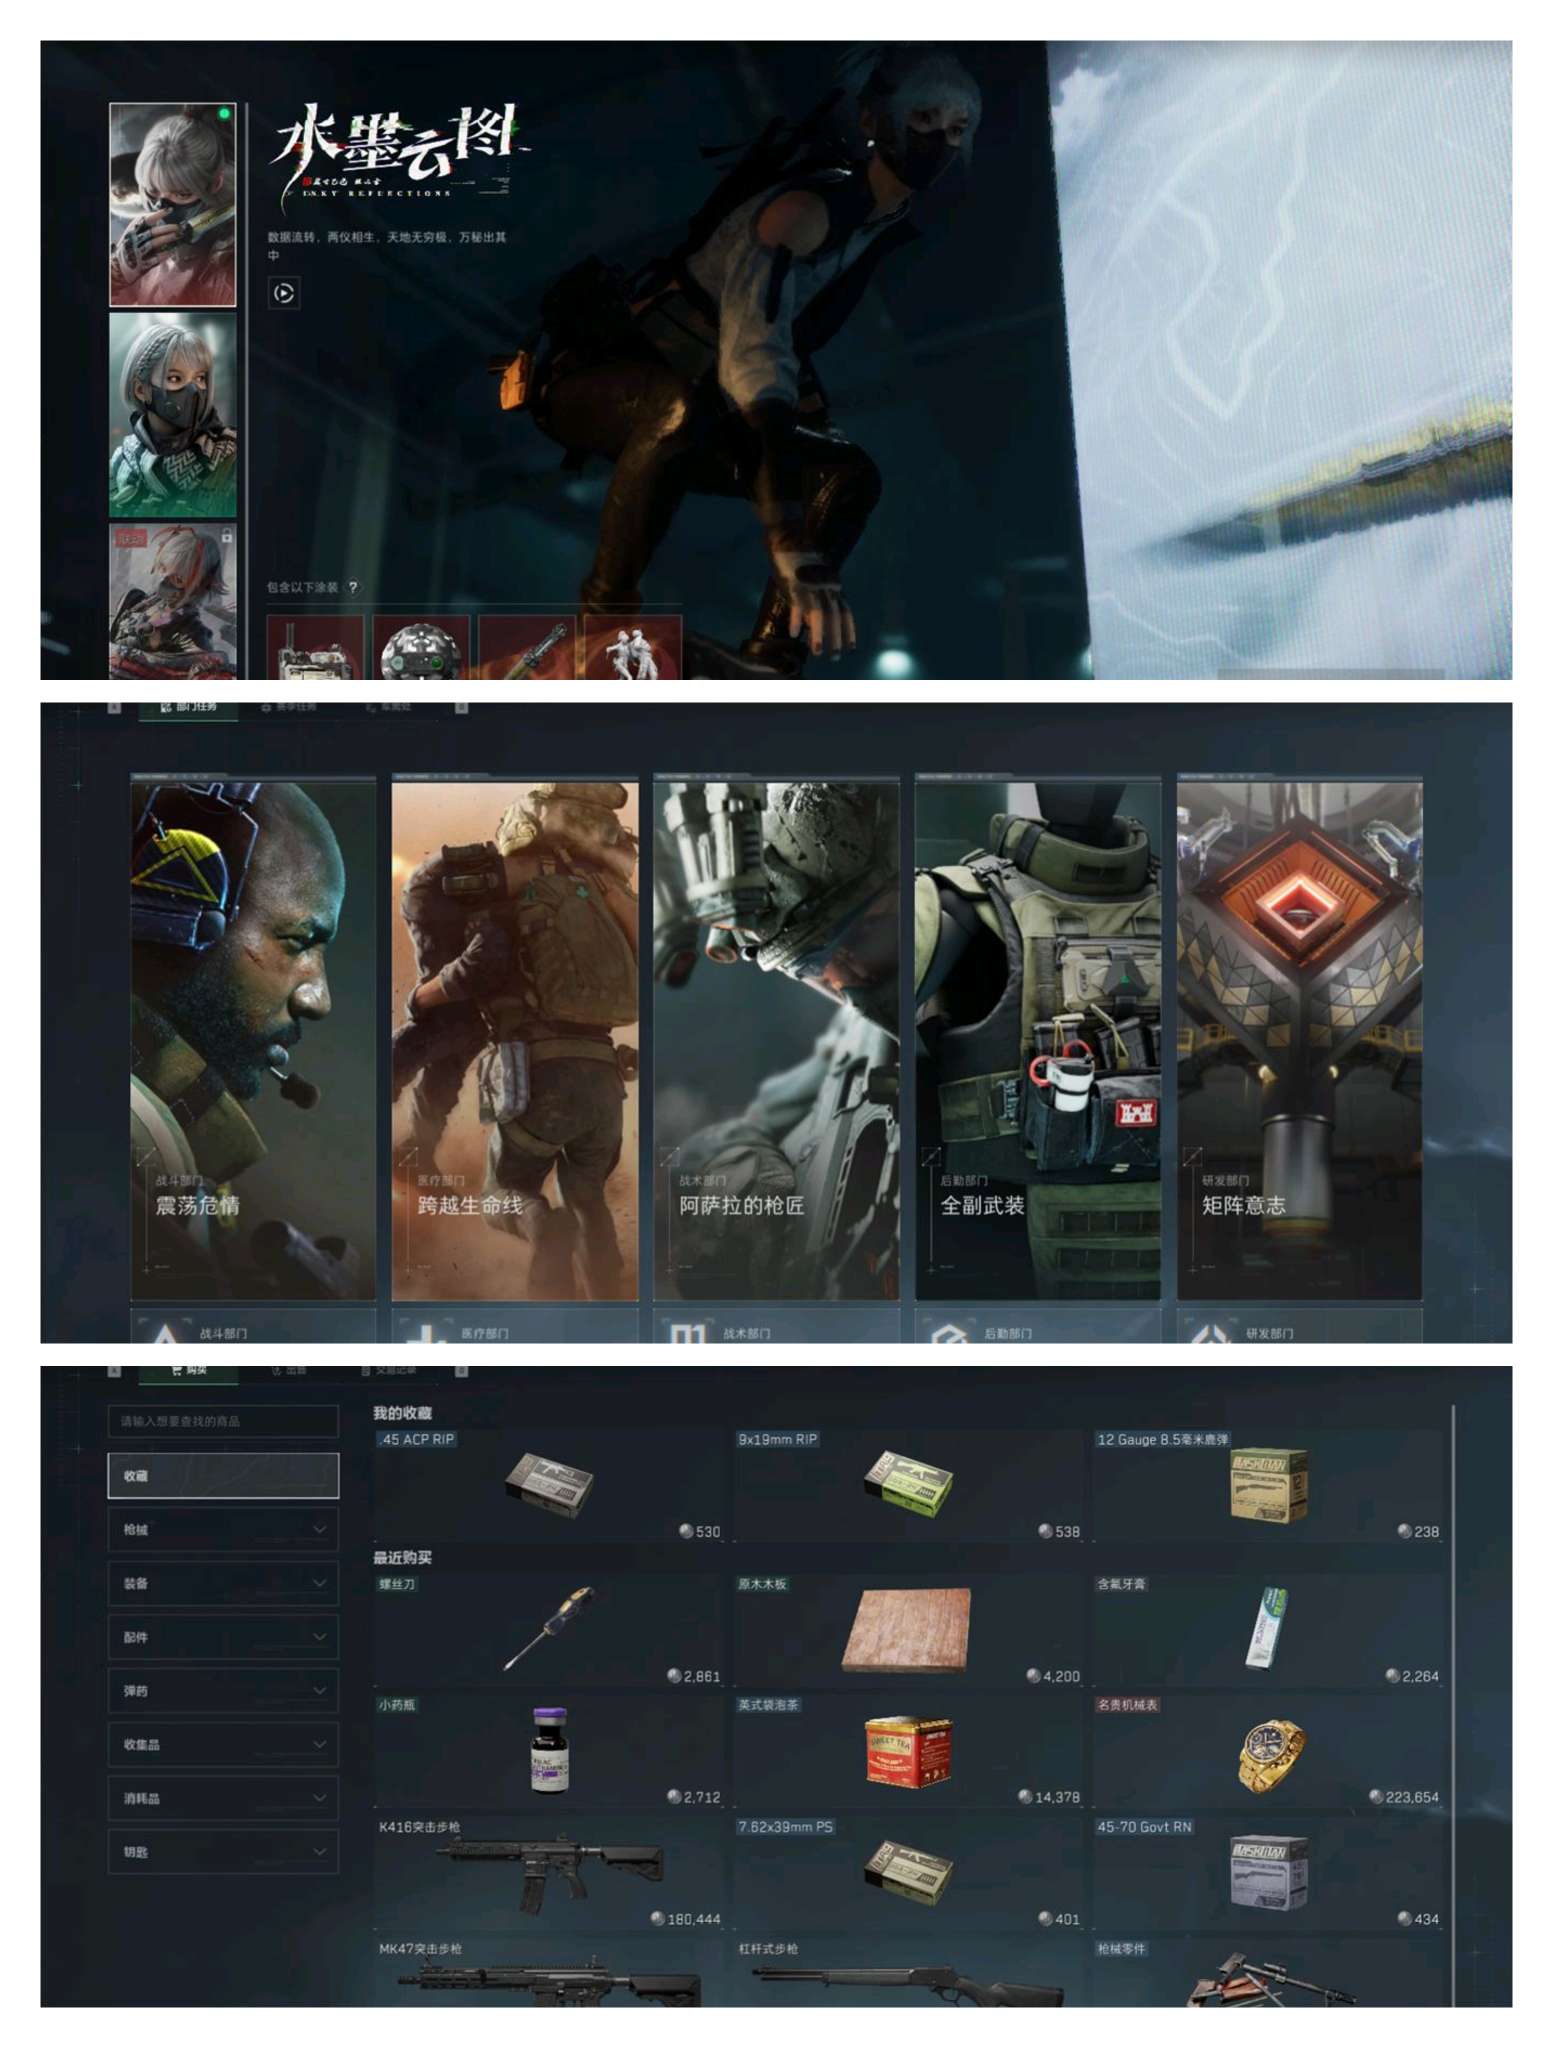The image size is (1553, 2048).
Task: Select the radio device skin icon
Action: [315, 648]
